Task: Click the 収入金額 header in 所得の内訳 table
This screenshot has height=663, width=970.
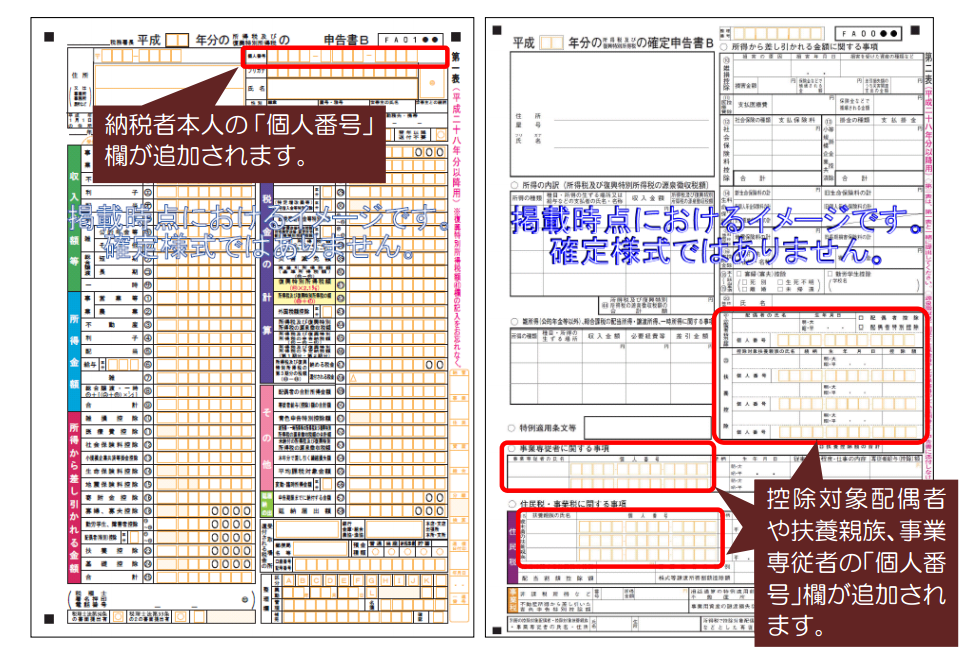Action: coord(648,198)
